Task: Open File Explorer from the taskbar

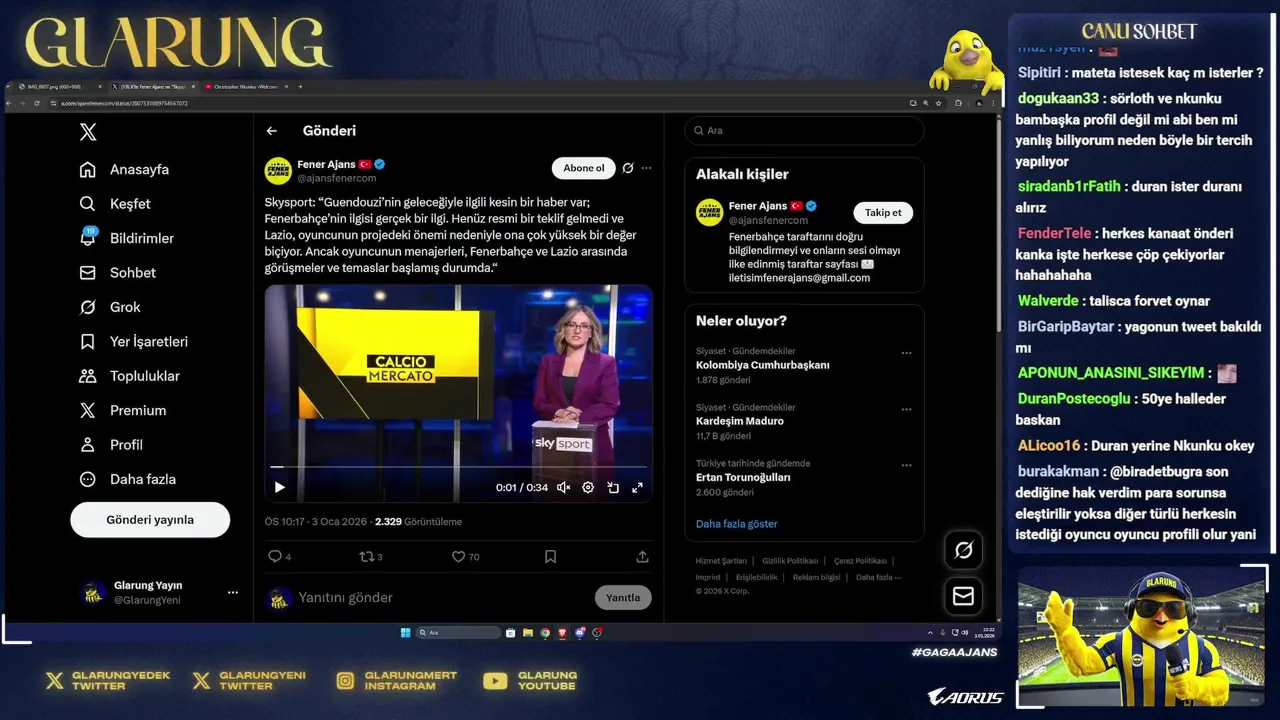Action: click(x=527, y=632)
